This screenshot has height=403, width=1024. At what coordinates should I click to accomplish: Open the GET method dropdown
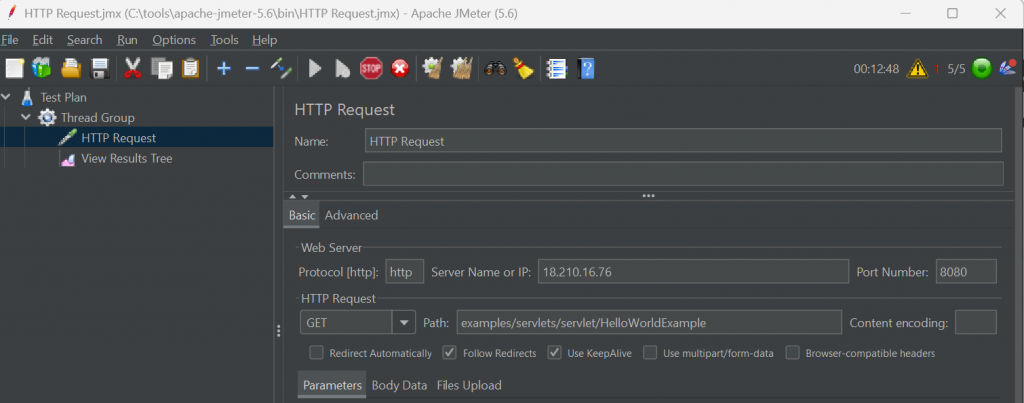point(404,322)
